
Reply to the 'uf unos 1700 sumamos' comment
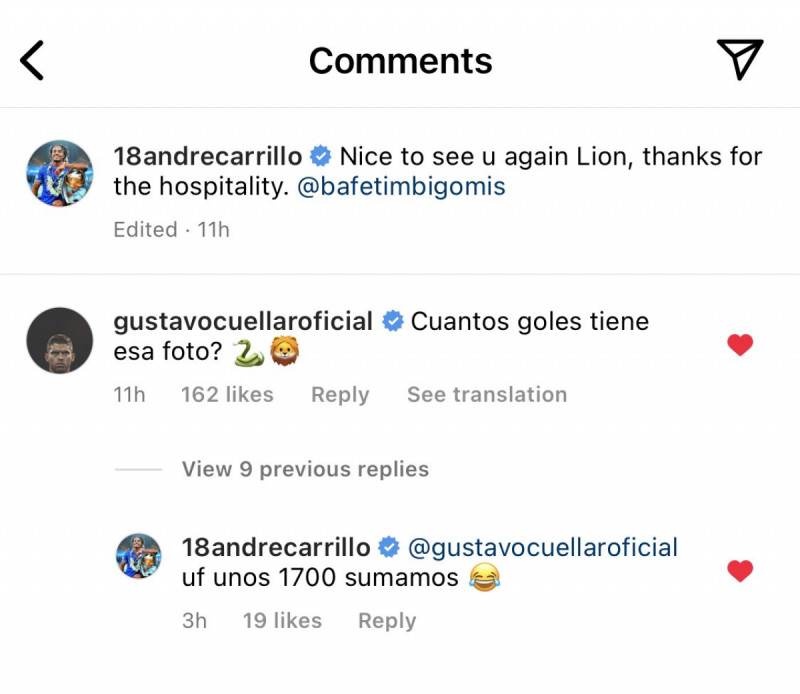point(387,621)
